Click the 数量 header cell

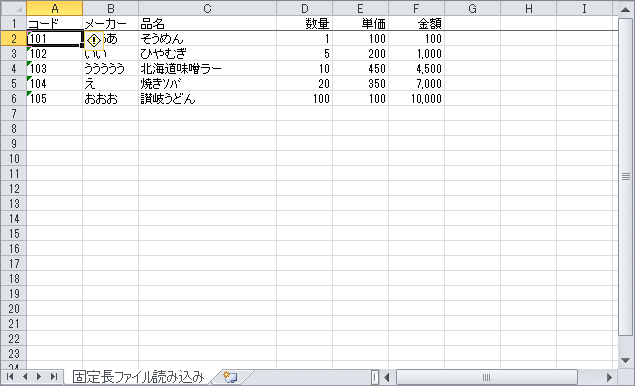pyautogui.click(x=305, y=23)
